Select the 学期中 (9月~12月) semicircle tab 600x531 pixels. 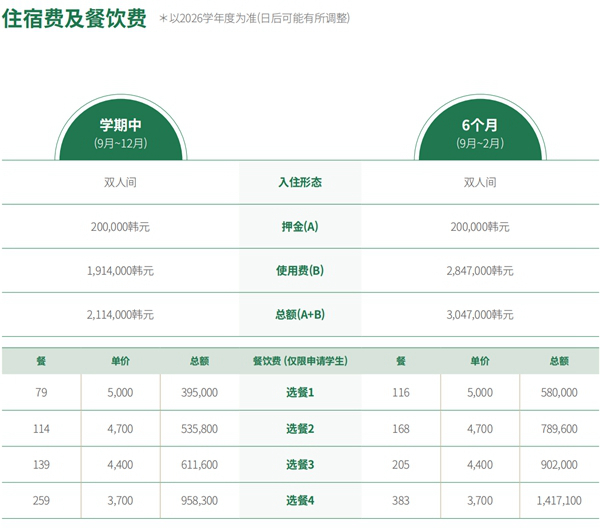(122, 132)
